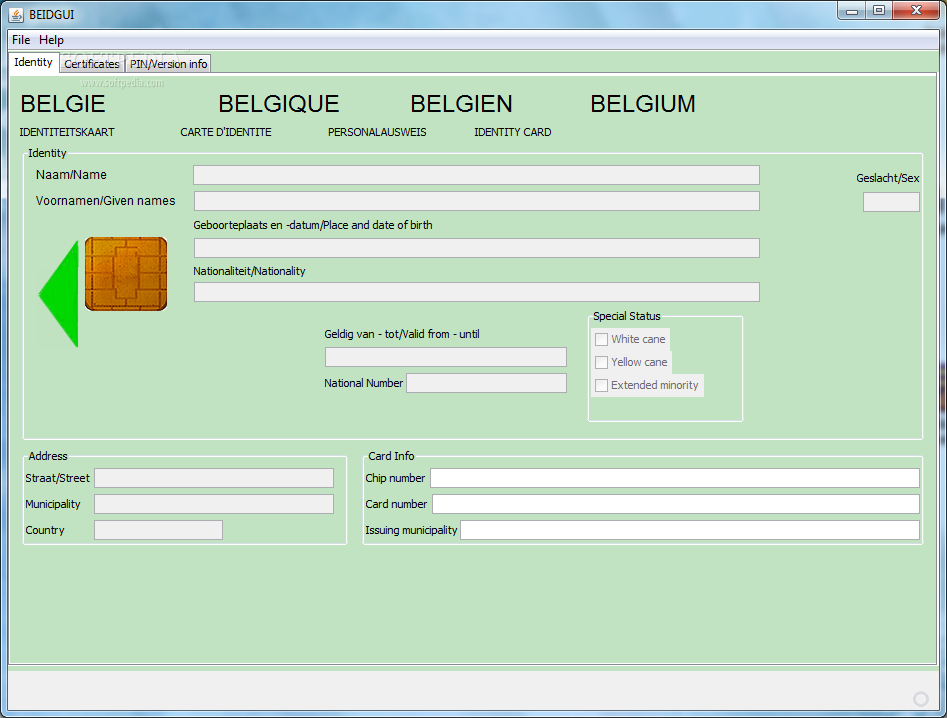Click the Geslacht/Sex field
This screenshot has height=718, width=947.
[891, 202]
